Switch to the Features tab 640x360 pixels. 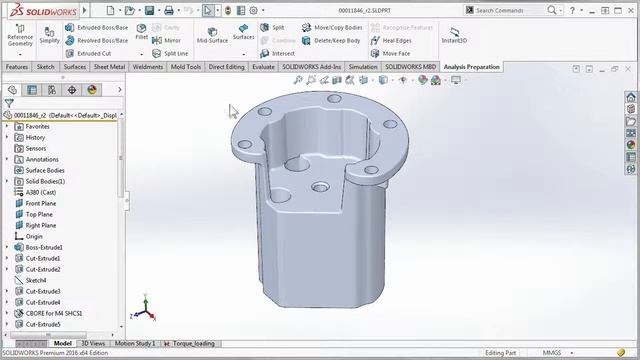click(17, 67)
